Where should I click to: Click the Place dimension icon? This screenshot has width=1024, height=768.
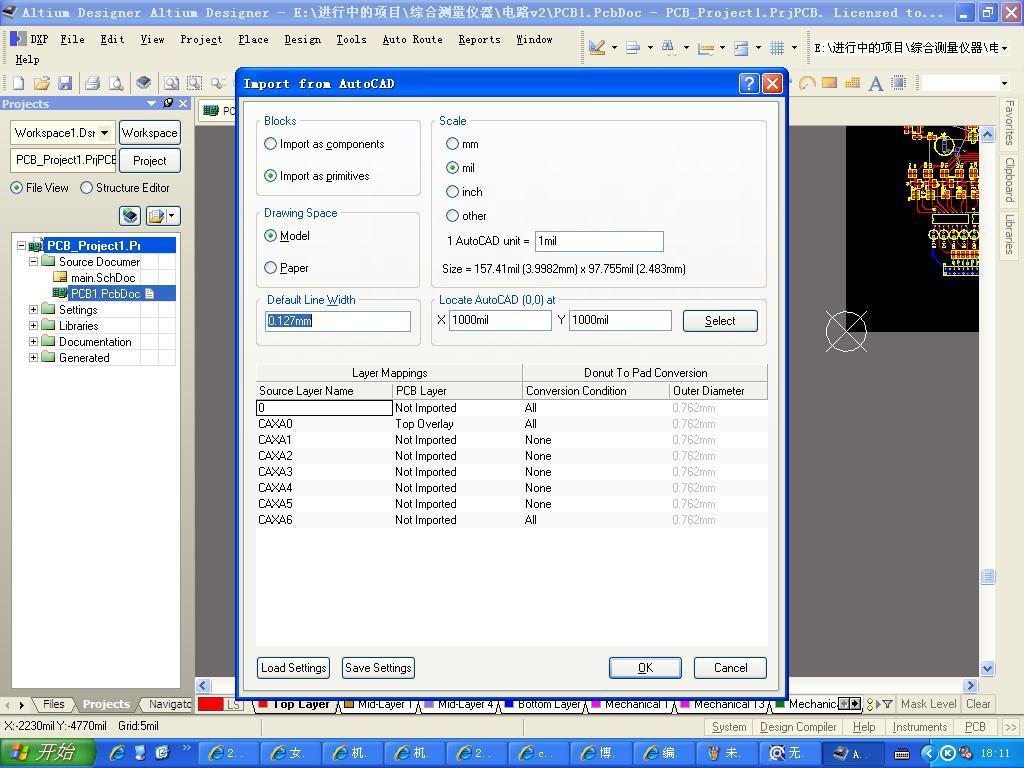tap(705, 48)
